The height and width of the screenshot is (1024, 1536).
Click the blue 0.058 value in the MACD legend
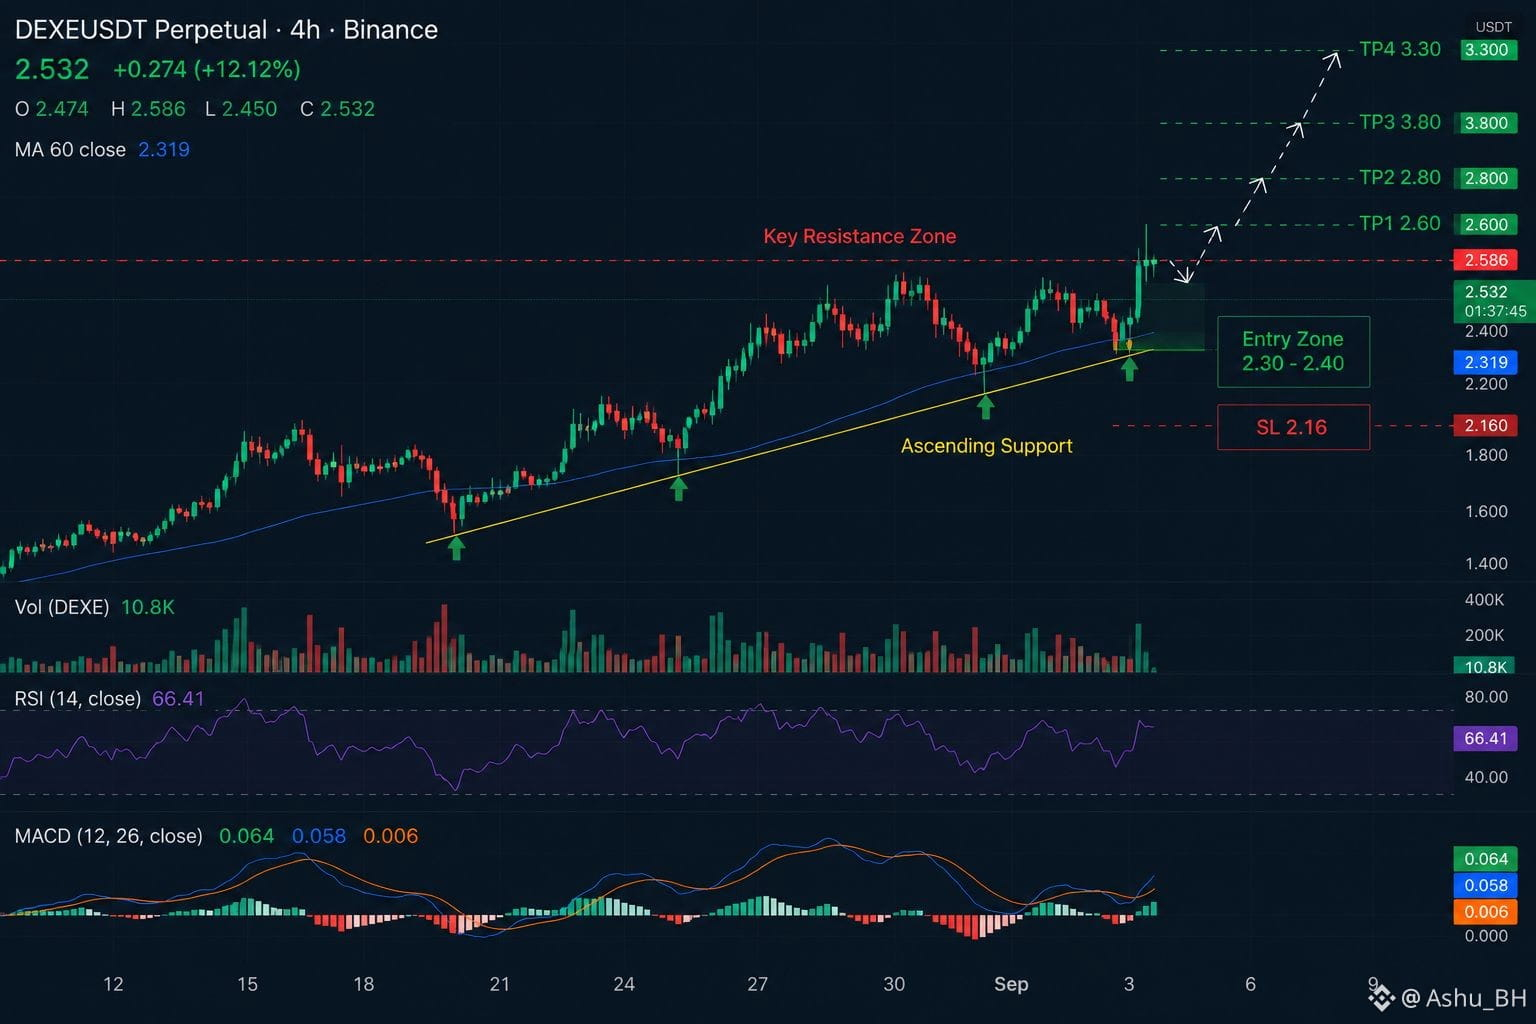[319, 836]
